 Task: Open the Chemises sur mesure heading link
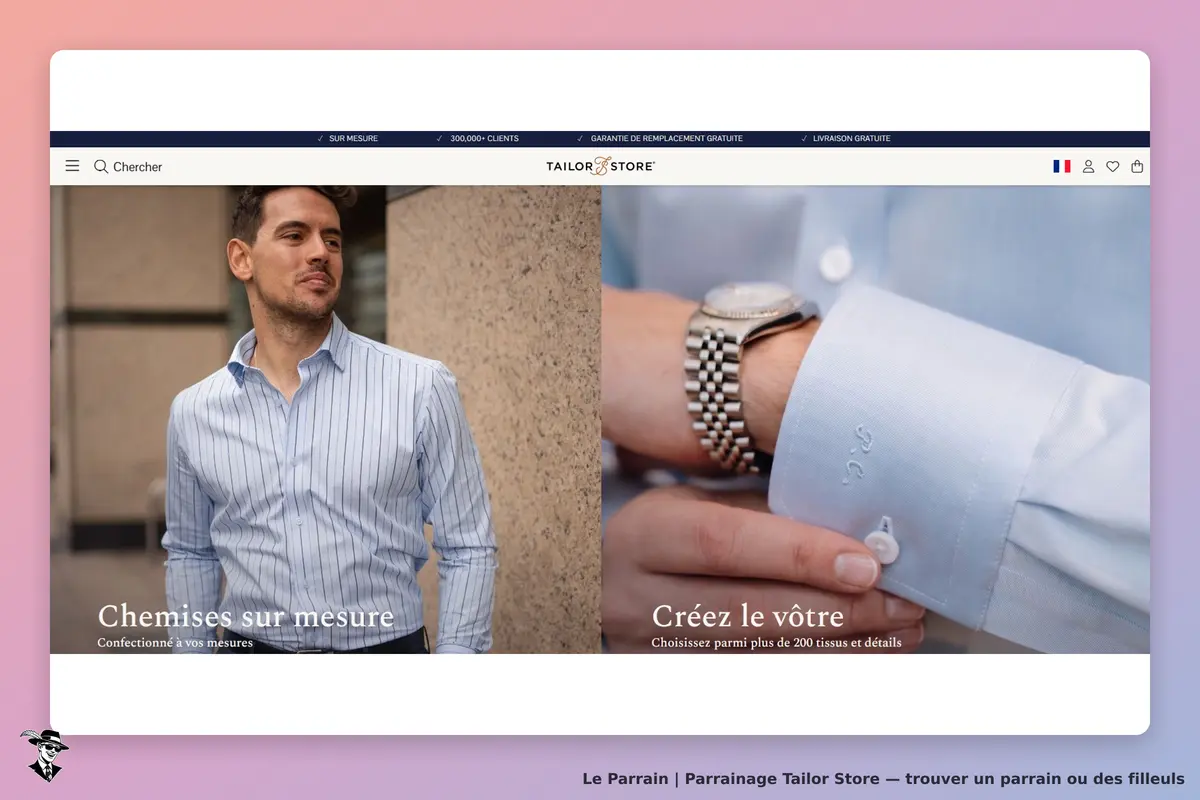(x=245, y=615)
